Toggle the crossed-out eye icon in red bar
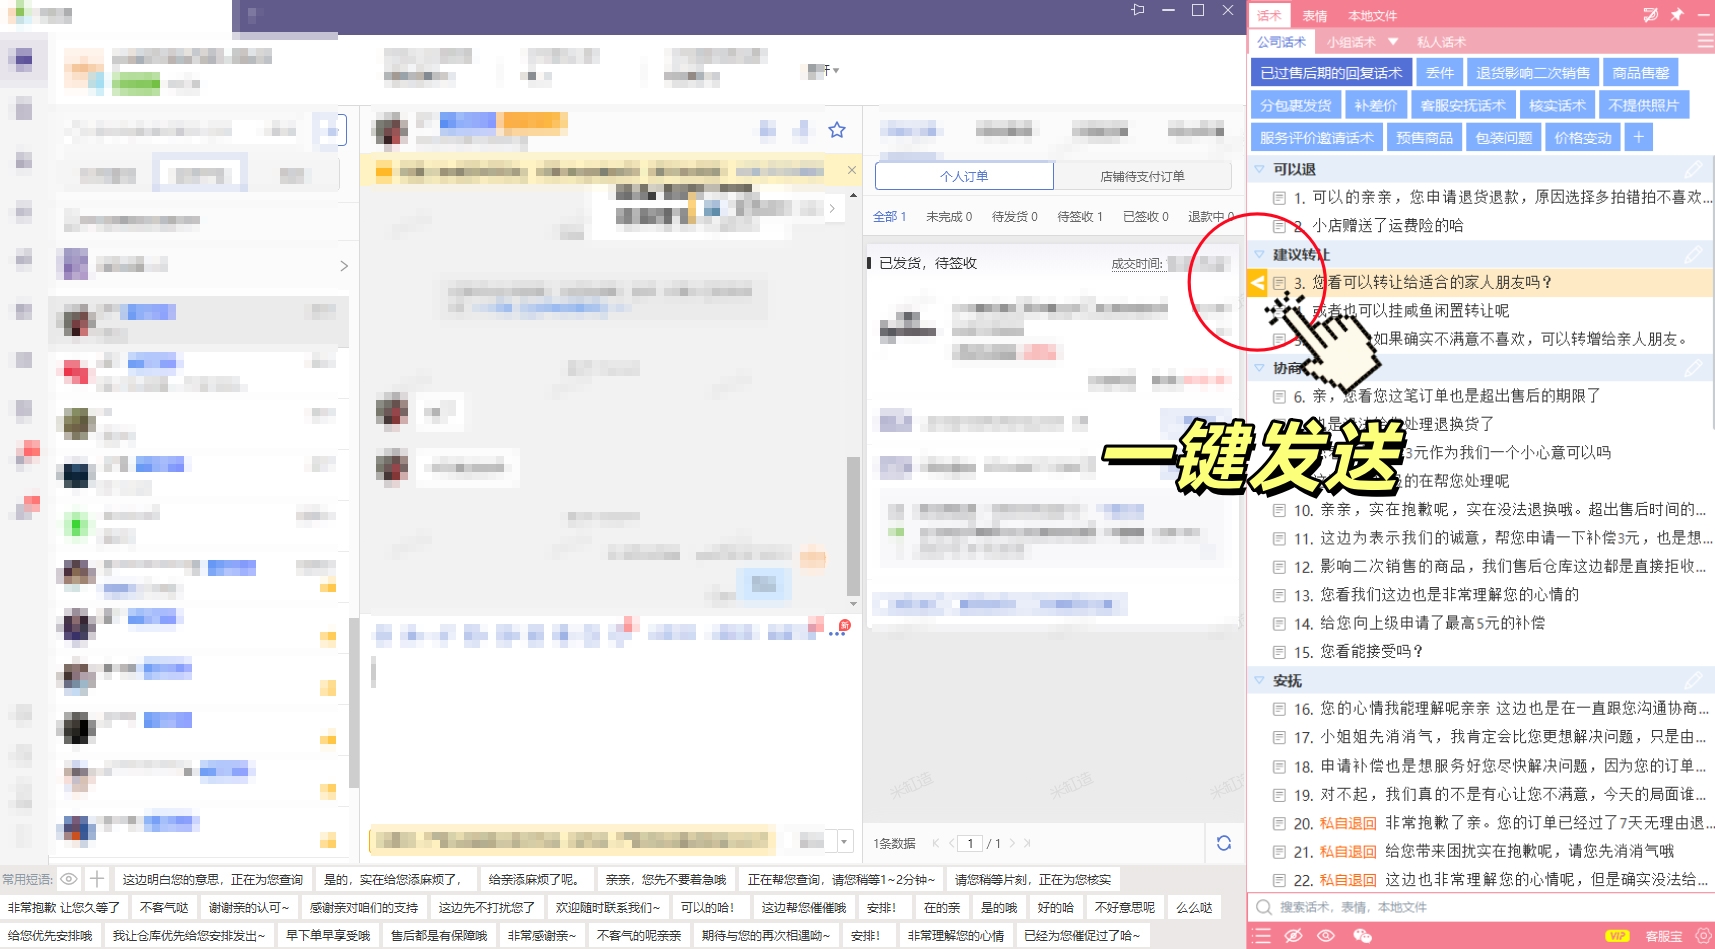This screenshot has height=949, width=1715. pos(1293,936)
